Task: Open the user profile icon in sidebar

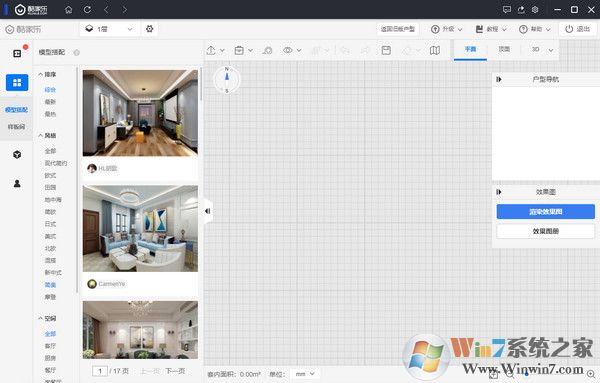Action: pos(17,184)
